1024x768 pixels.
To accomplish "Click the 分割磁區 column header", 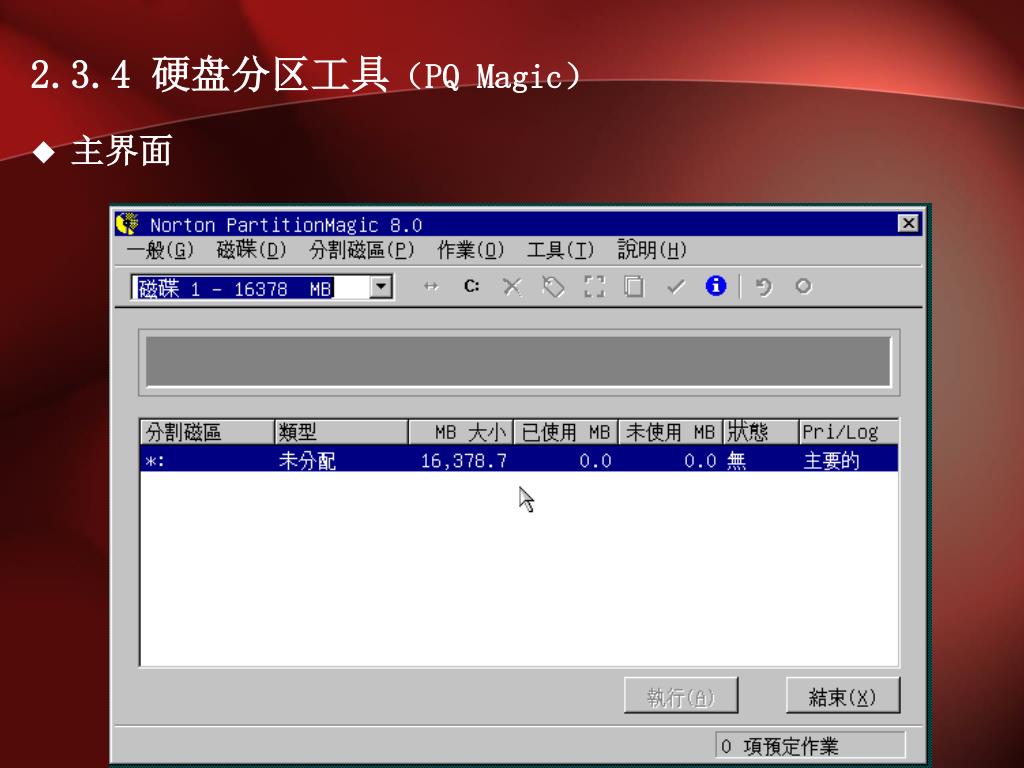I will point(207,432).
